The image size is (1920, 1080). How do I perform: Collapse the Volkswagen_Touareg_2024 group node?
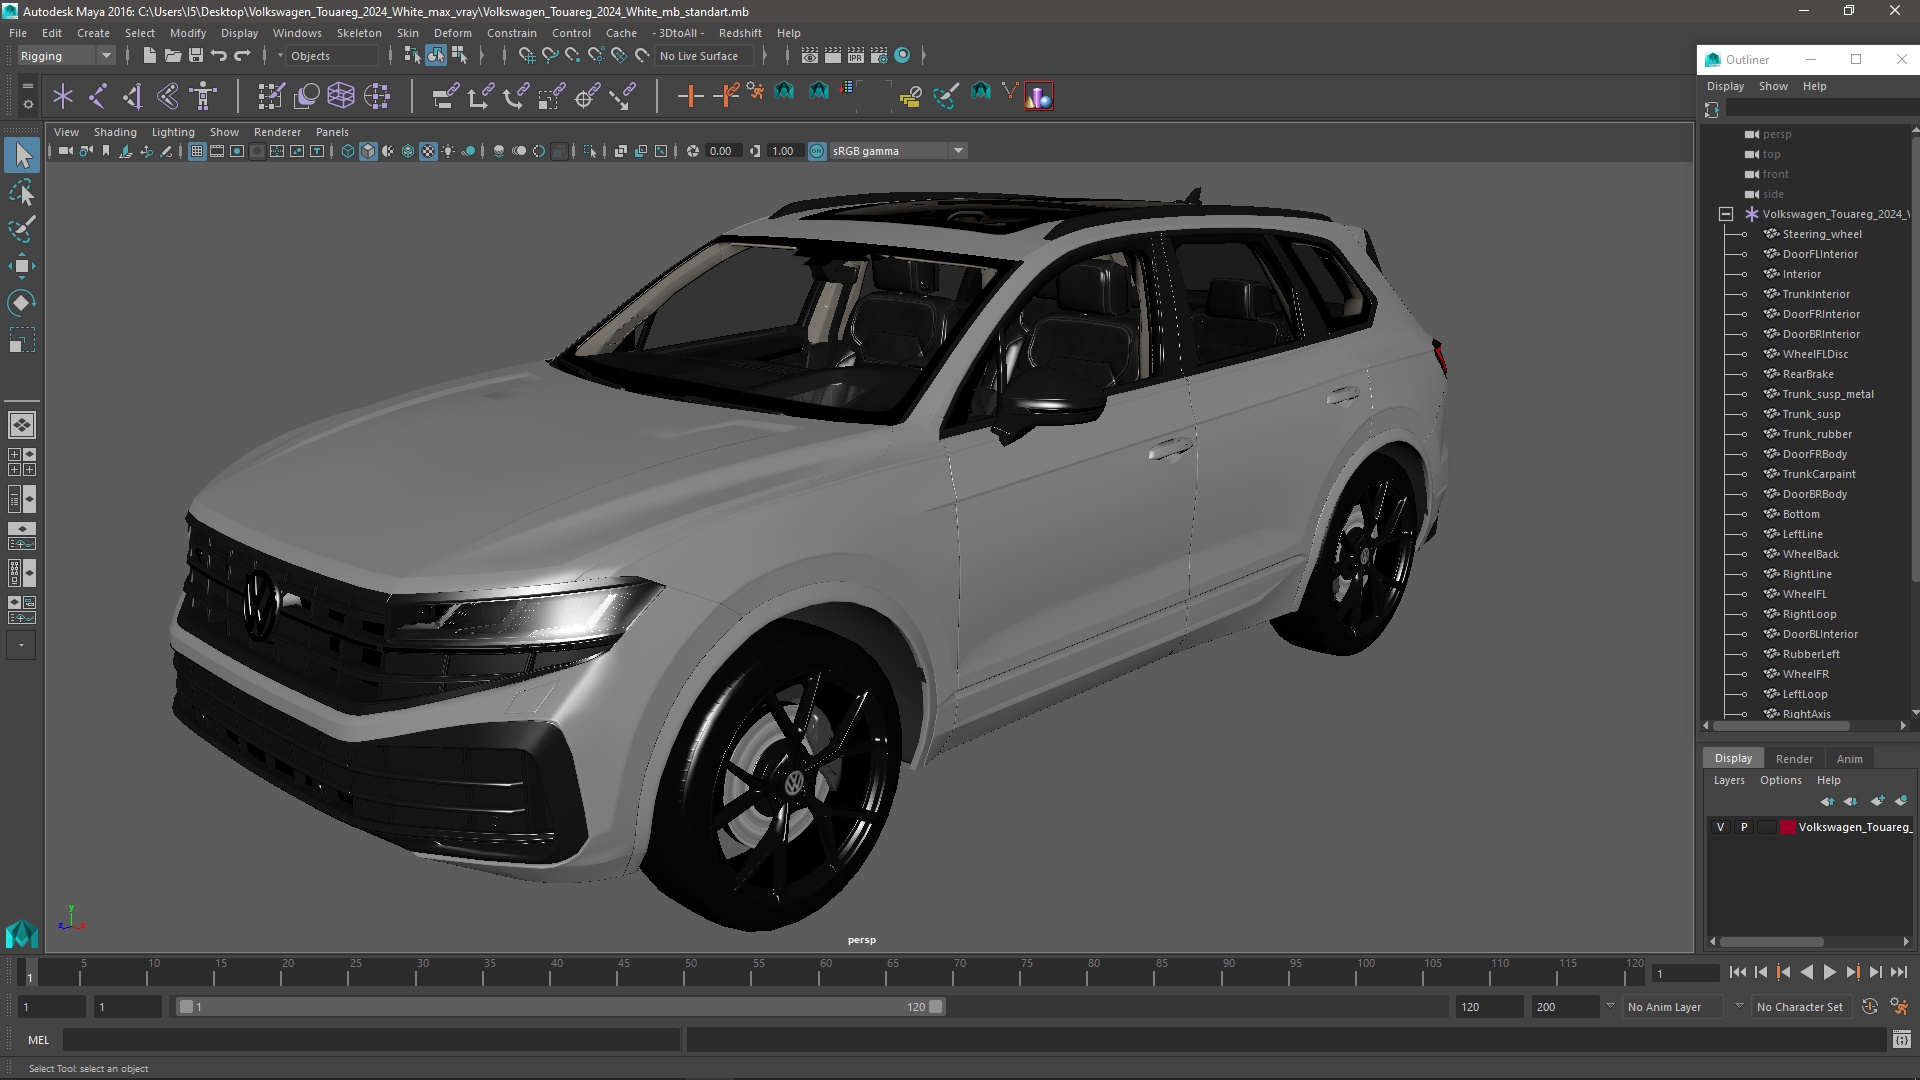[x=1726, y=214]
